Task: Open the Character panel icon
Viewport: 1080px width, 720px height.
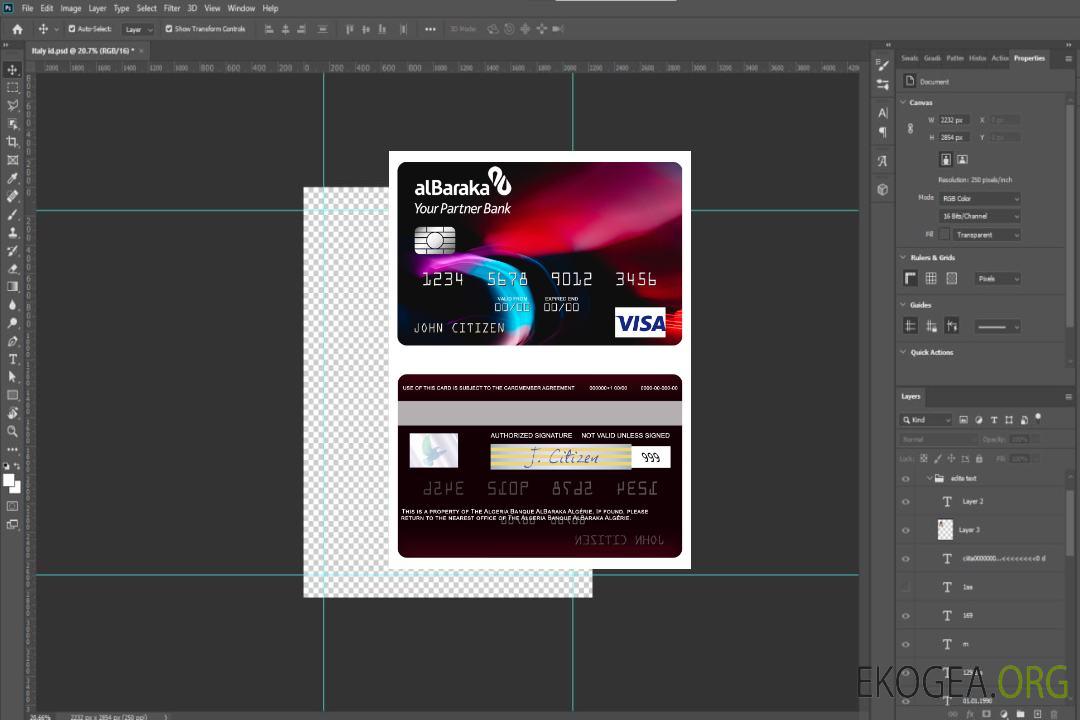Action: 882,113
